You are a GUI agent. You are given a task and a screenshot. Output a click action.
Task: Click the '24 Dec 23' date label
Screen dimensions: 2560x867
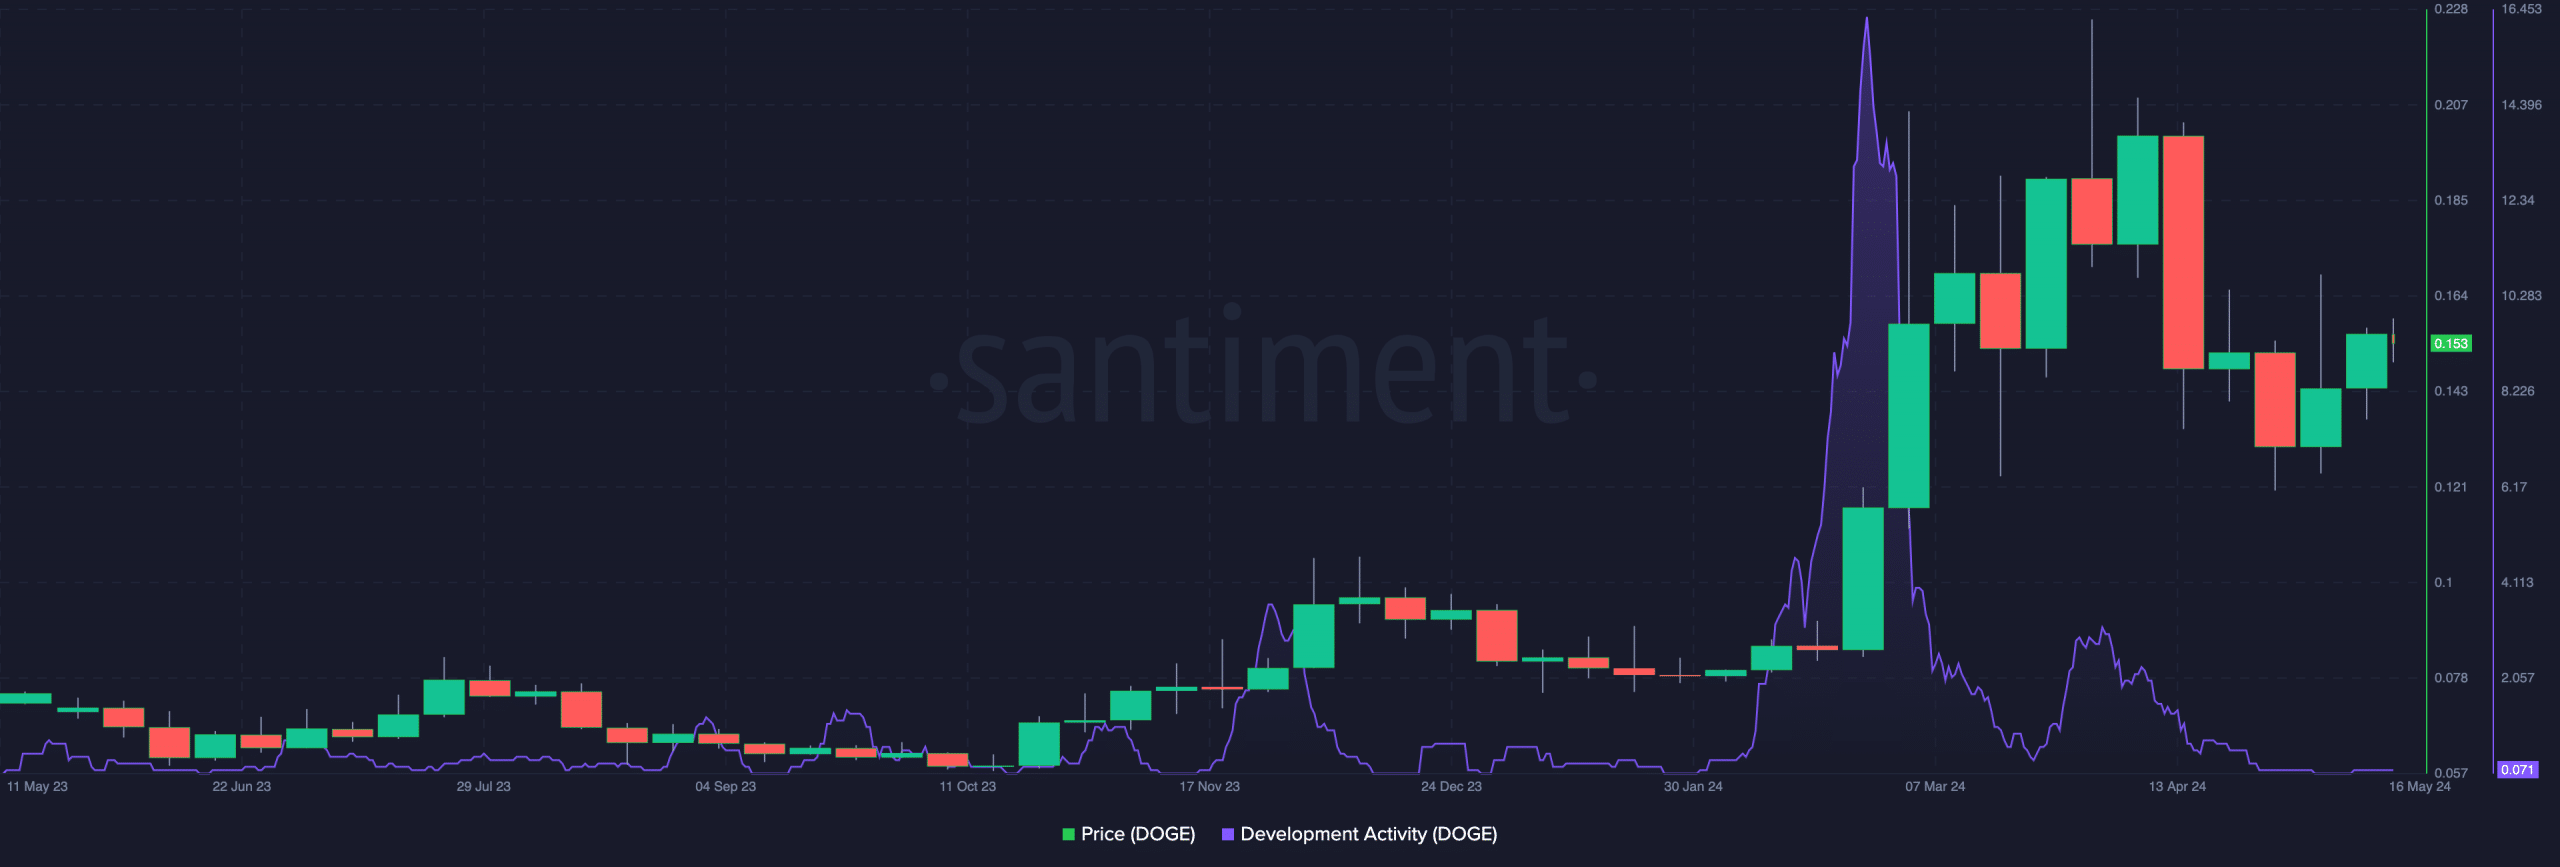point(1452,787)
